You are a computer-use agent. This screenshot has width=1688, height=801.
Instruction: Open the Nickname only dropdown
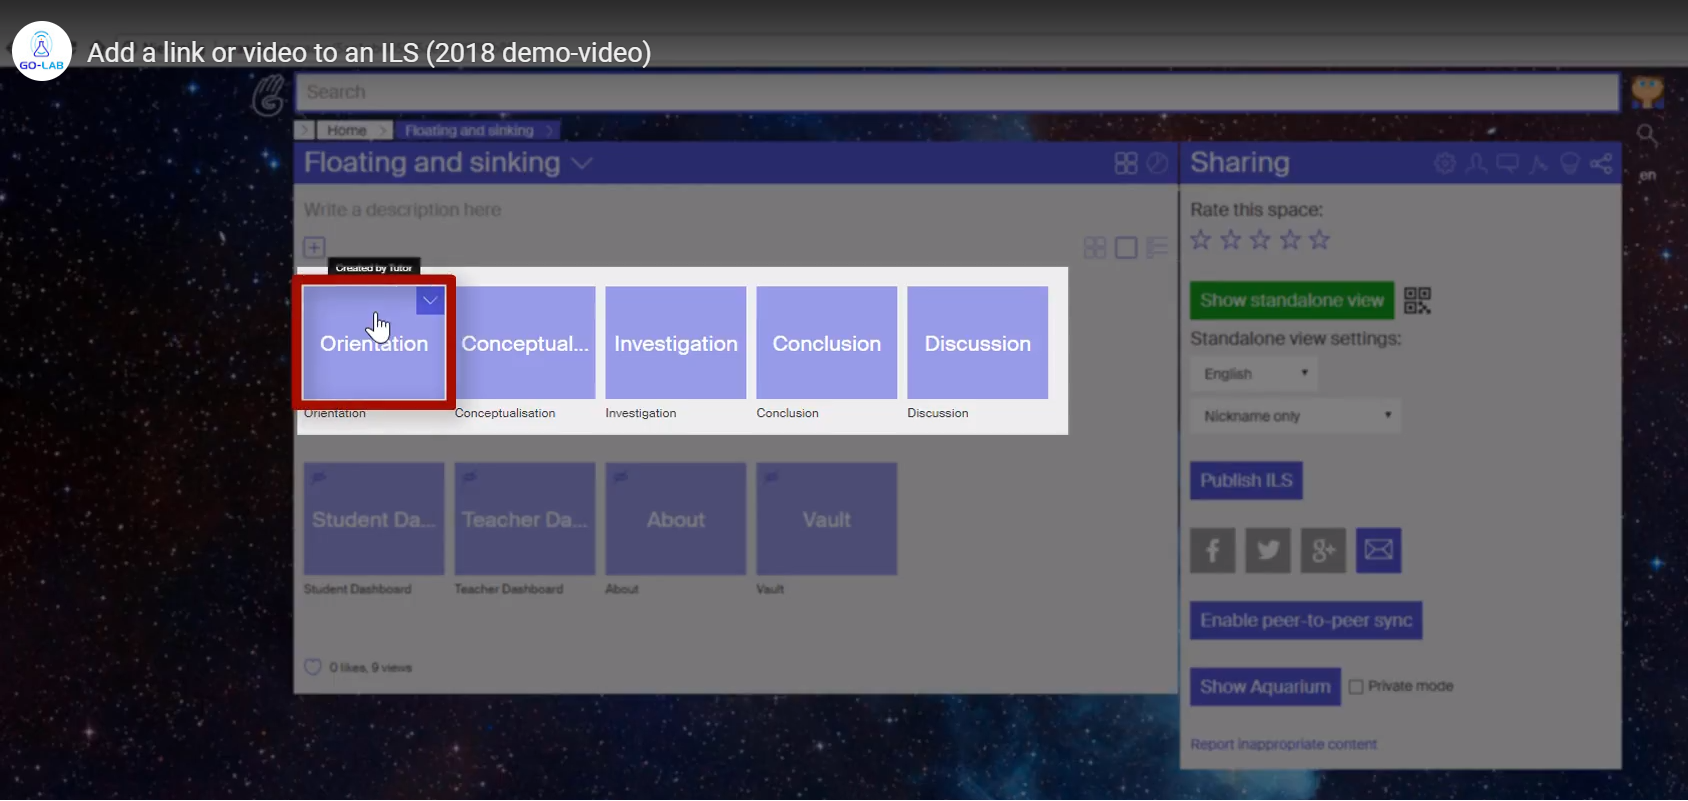pyautogui.click(x=1295, y=416)
